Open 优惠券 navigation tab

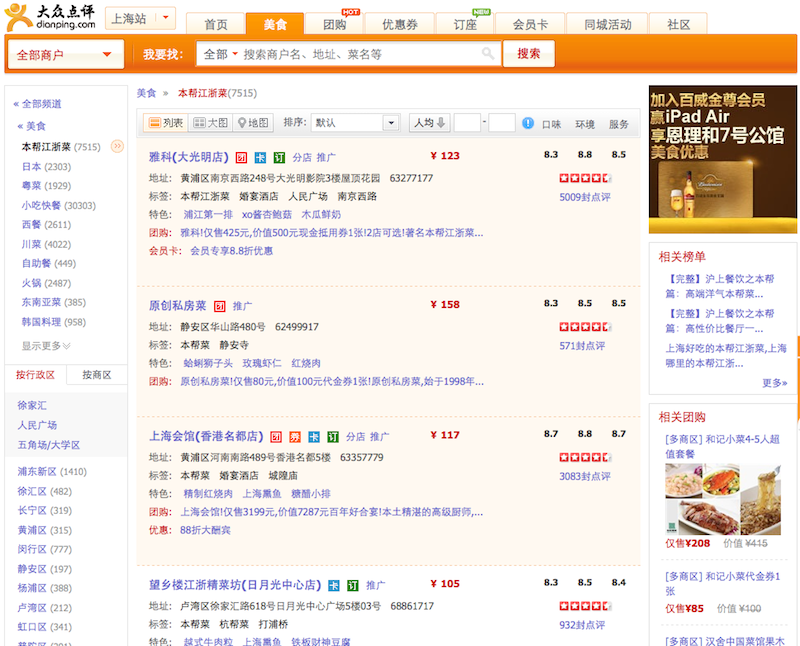tap(400, 24)
